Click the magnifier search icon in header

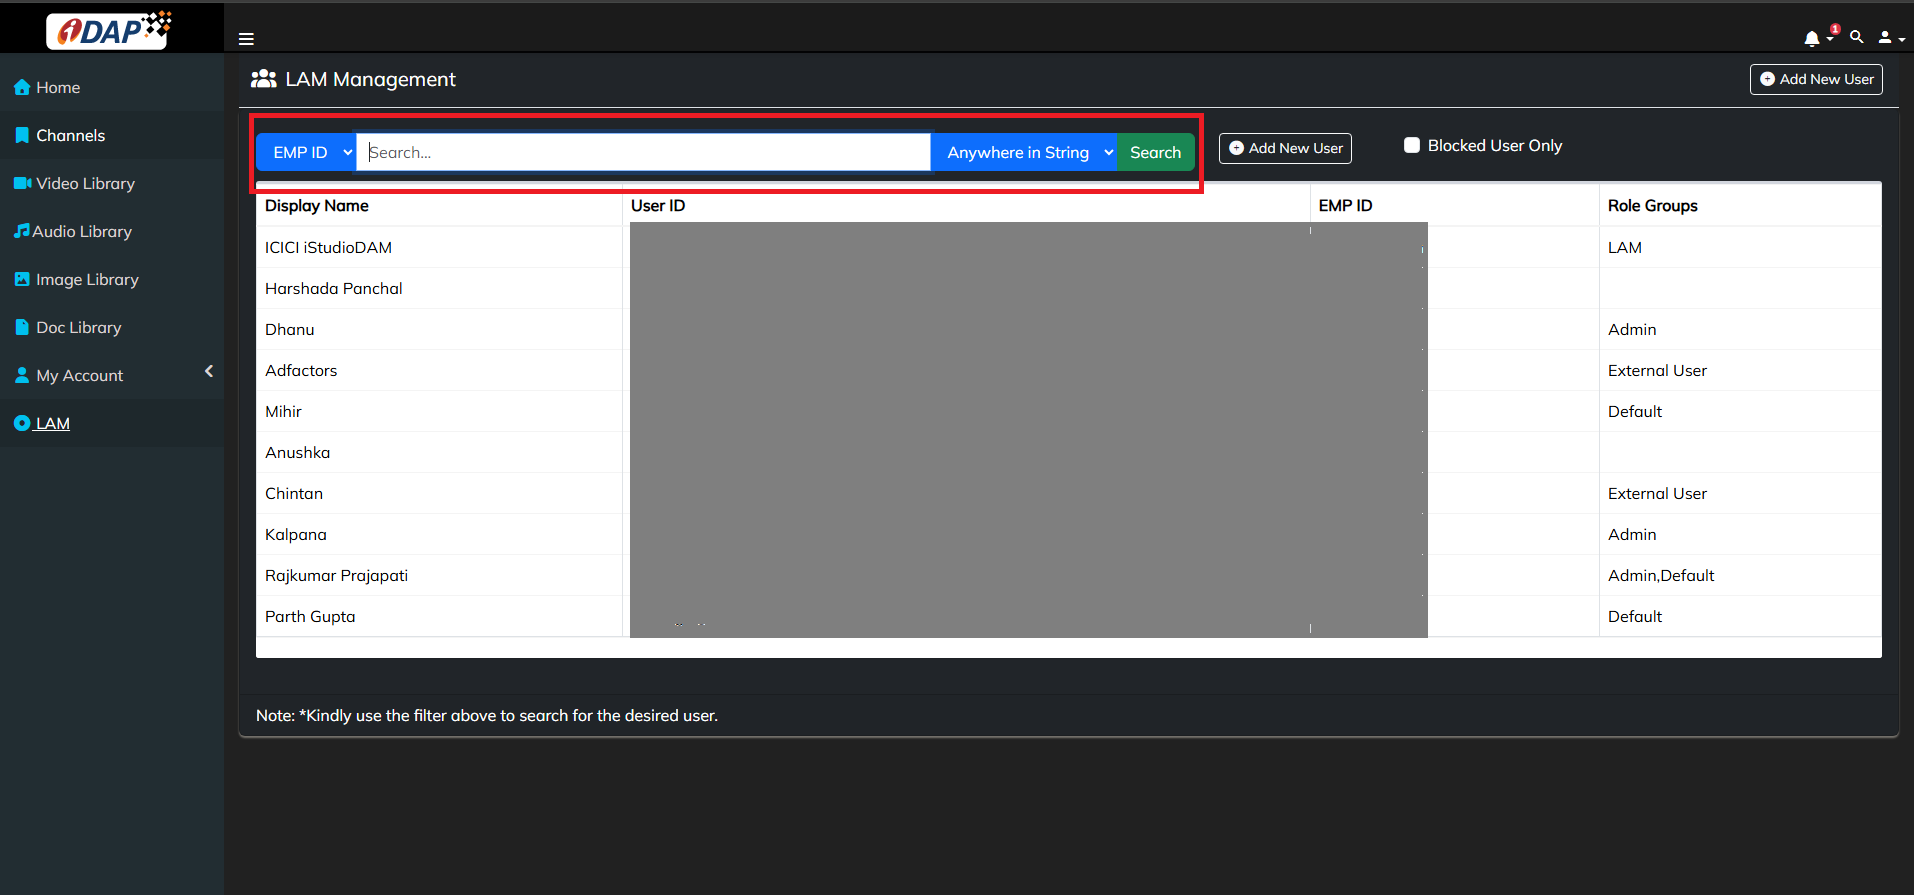[x=1856, y=37]
